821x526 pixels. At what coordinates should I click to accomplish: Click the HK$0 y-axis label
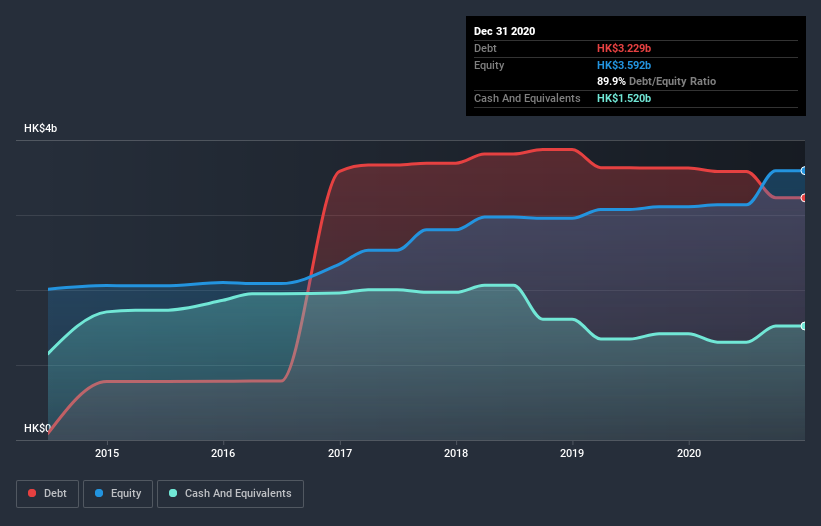click(37, 429)
